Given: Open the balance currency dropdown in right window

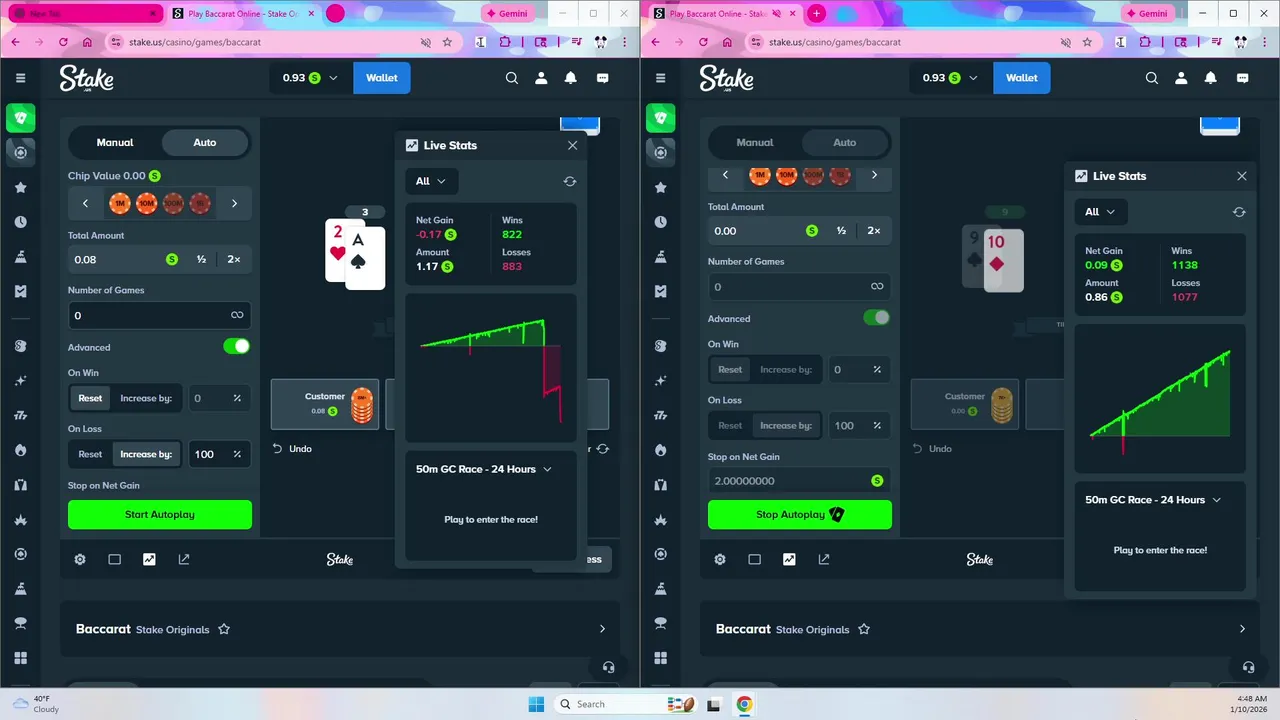Looking at the screenshot, I should tap(950, 78).
